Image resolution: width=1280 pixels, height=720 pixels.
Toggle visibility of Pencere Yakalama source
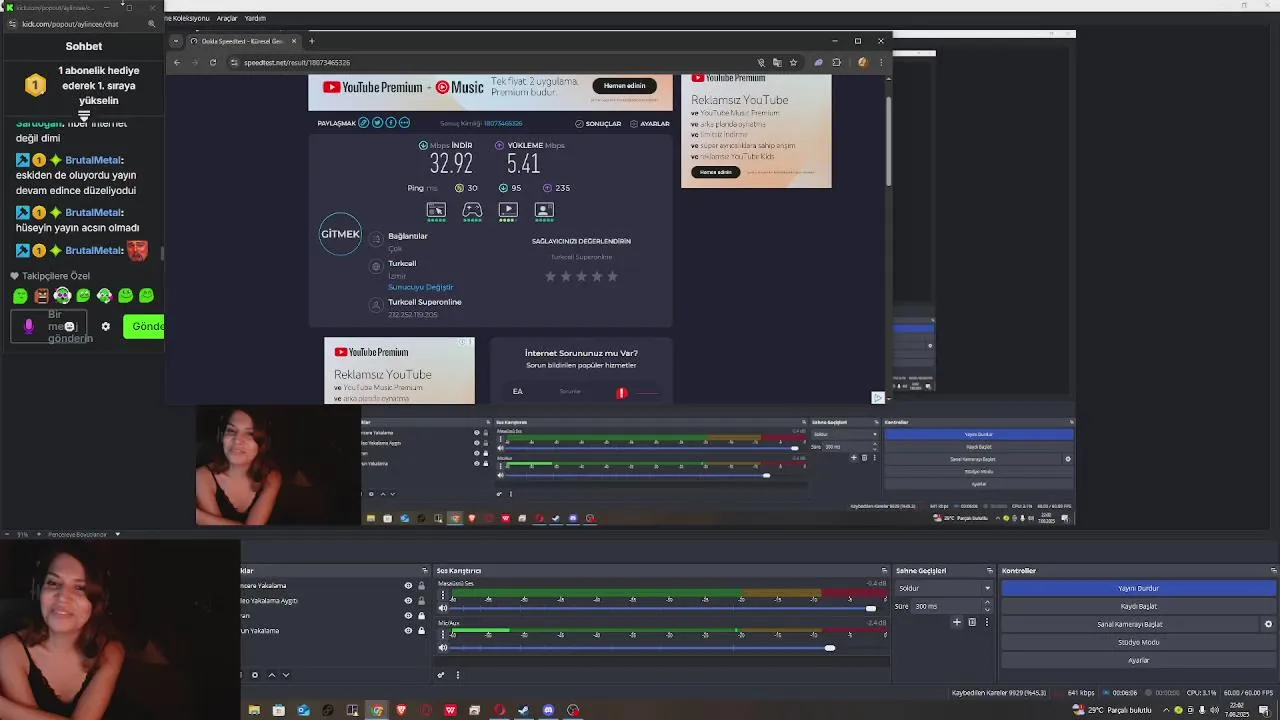[x=408, y=586]
